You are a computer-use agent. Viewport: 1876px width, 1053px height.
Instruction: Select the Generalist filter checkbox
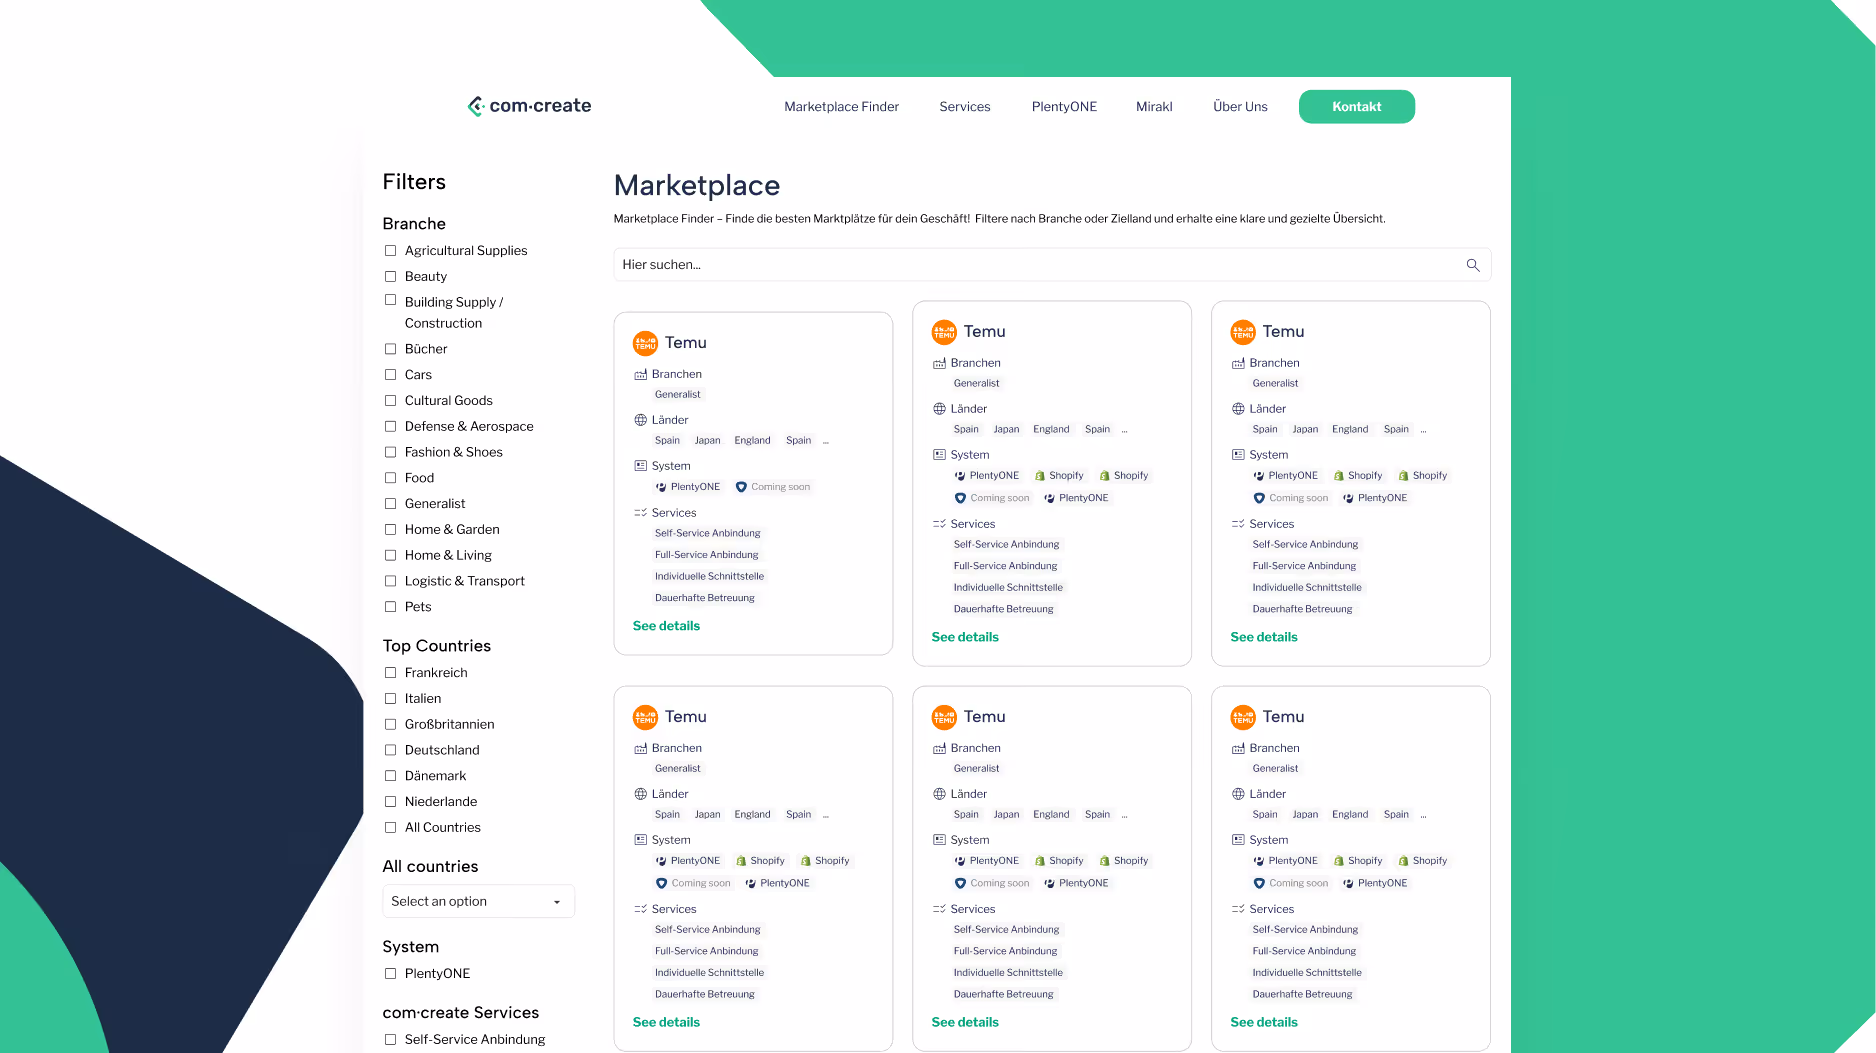391,504
